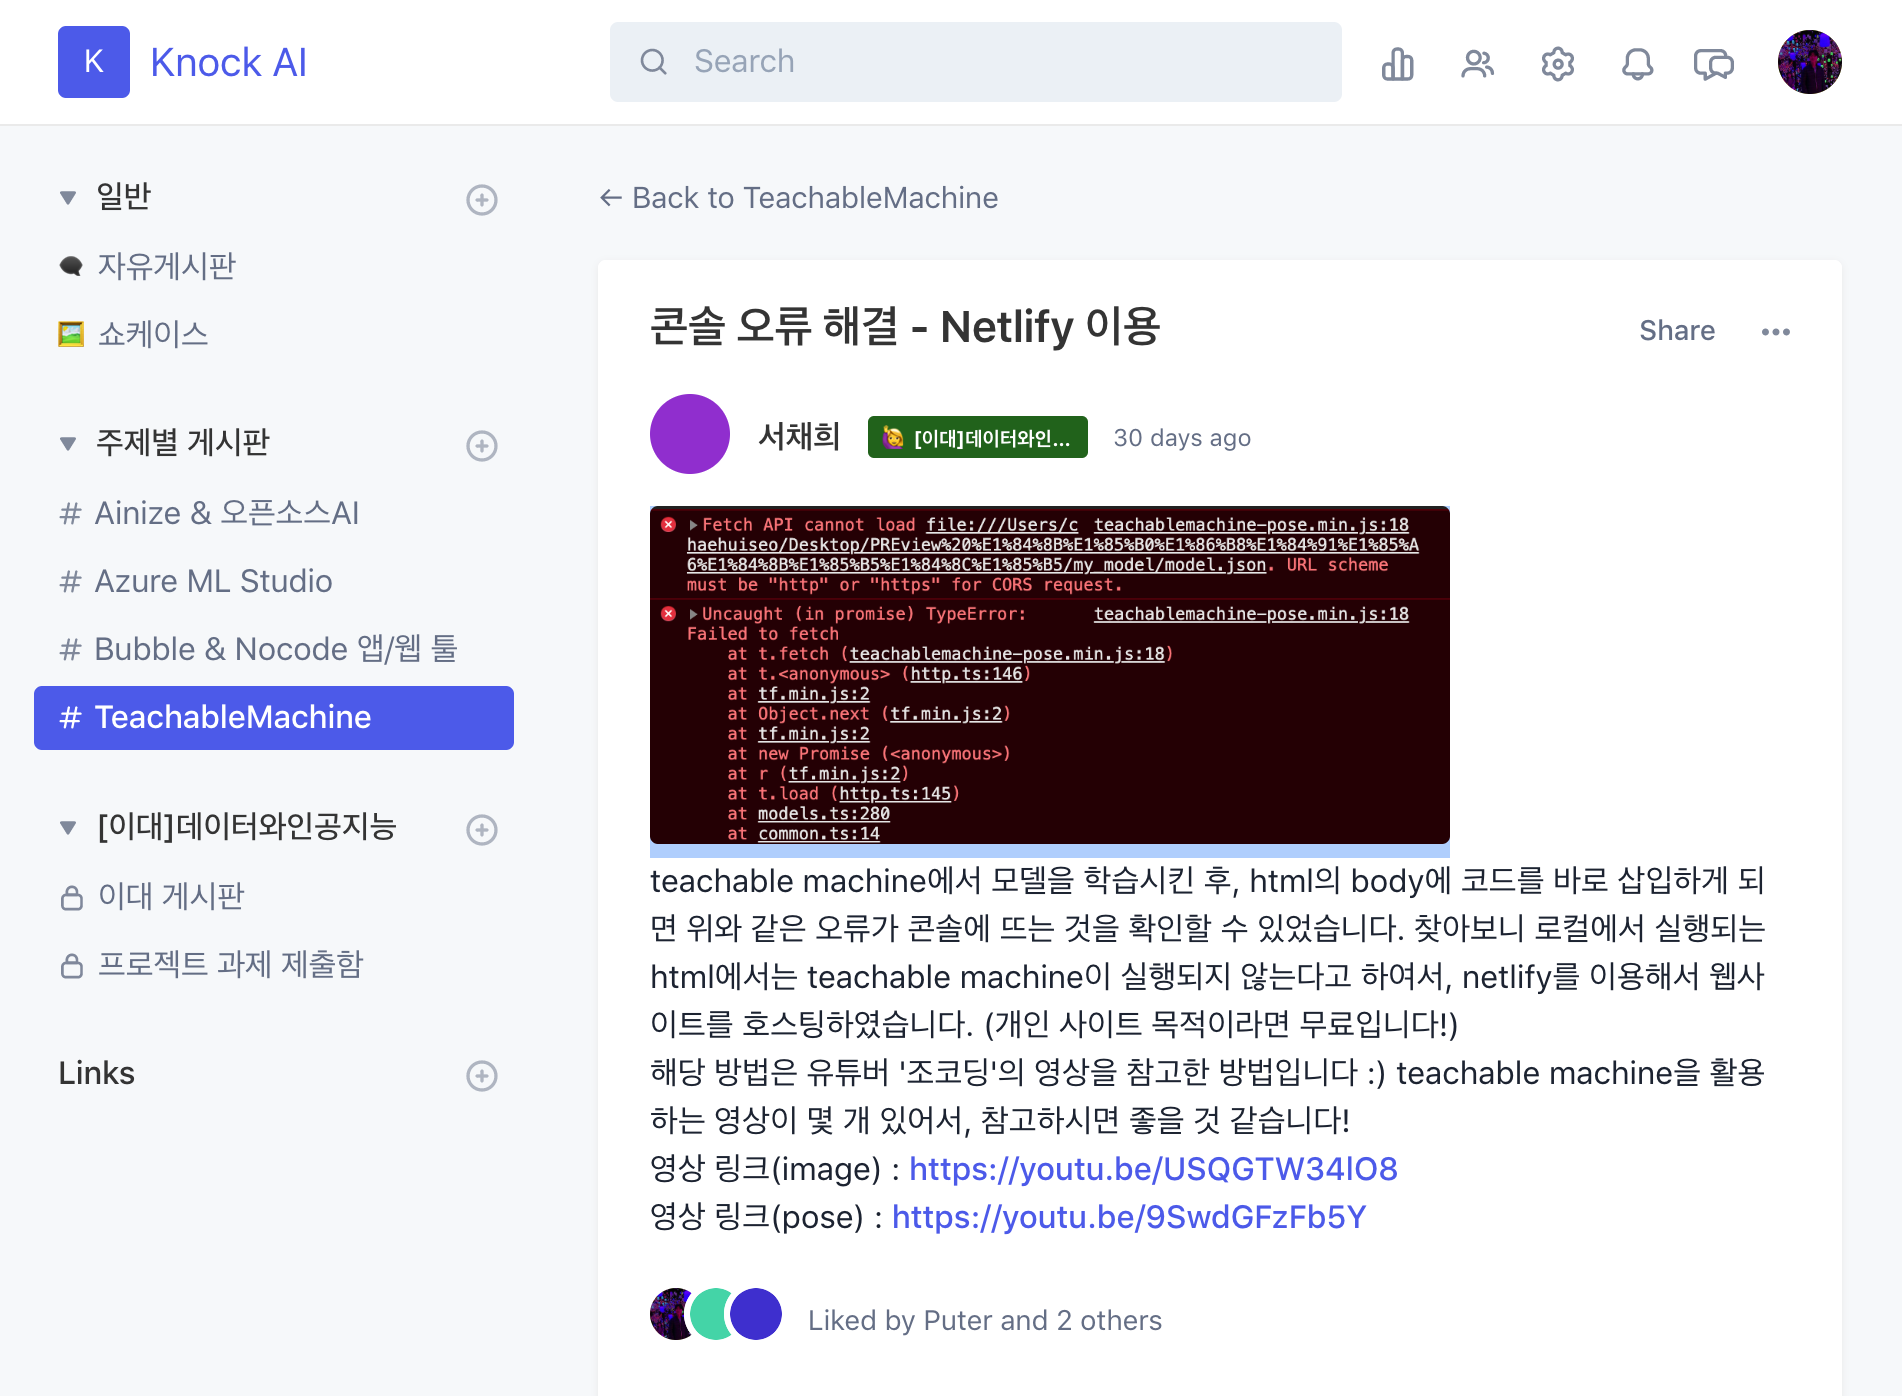Screen dimensions: 1902x1396
Task: Open the members people icon
Action: tap(1477, 63)
